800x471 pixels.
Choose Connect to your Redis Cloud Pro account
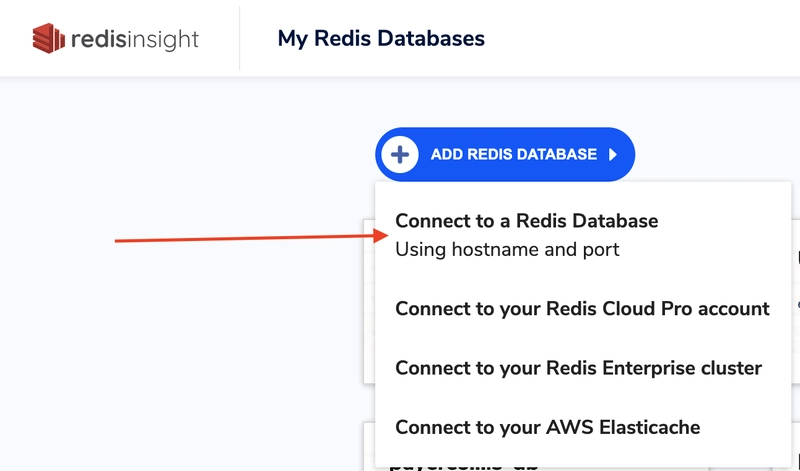[582, 309]
